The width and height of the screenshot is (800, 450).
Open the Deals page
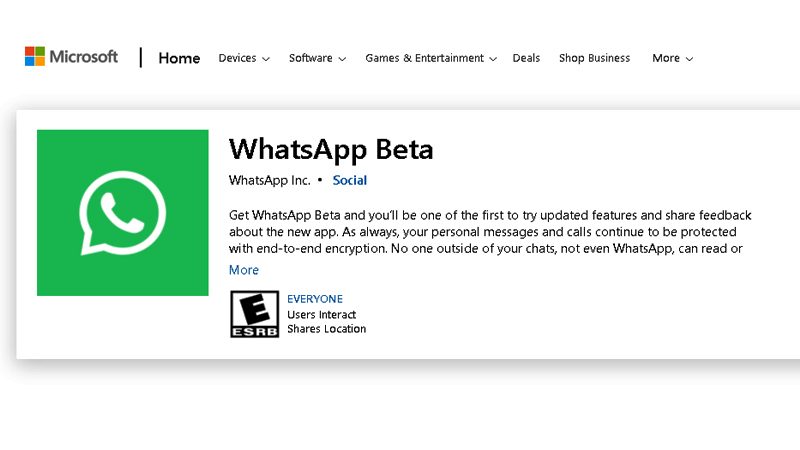(x=526, y=58)
